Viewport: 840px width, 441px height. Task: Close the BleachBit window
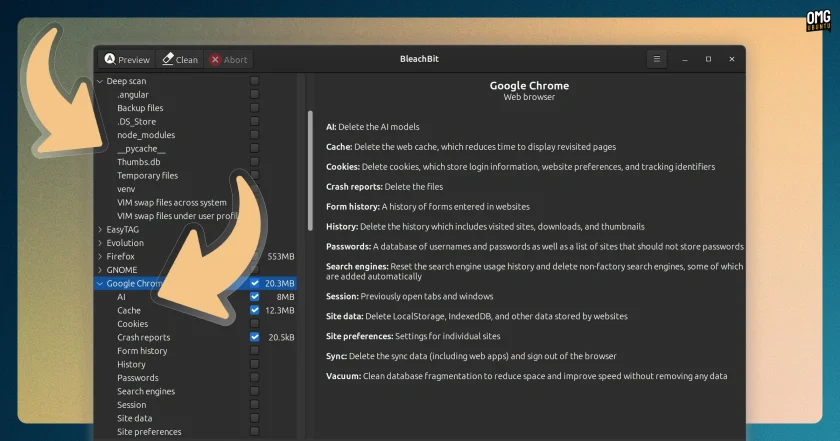[x=732, y=59]
